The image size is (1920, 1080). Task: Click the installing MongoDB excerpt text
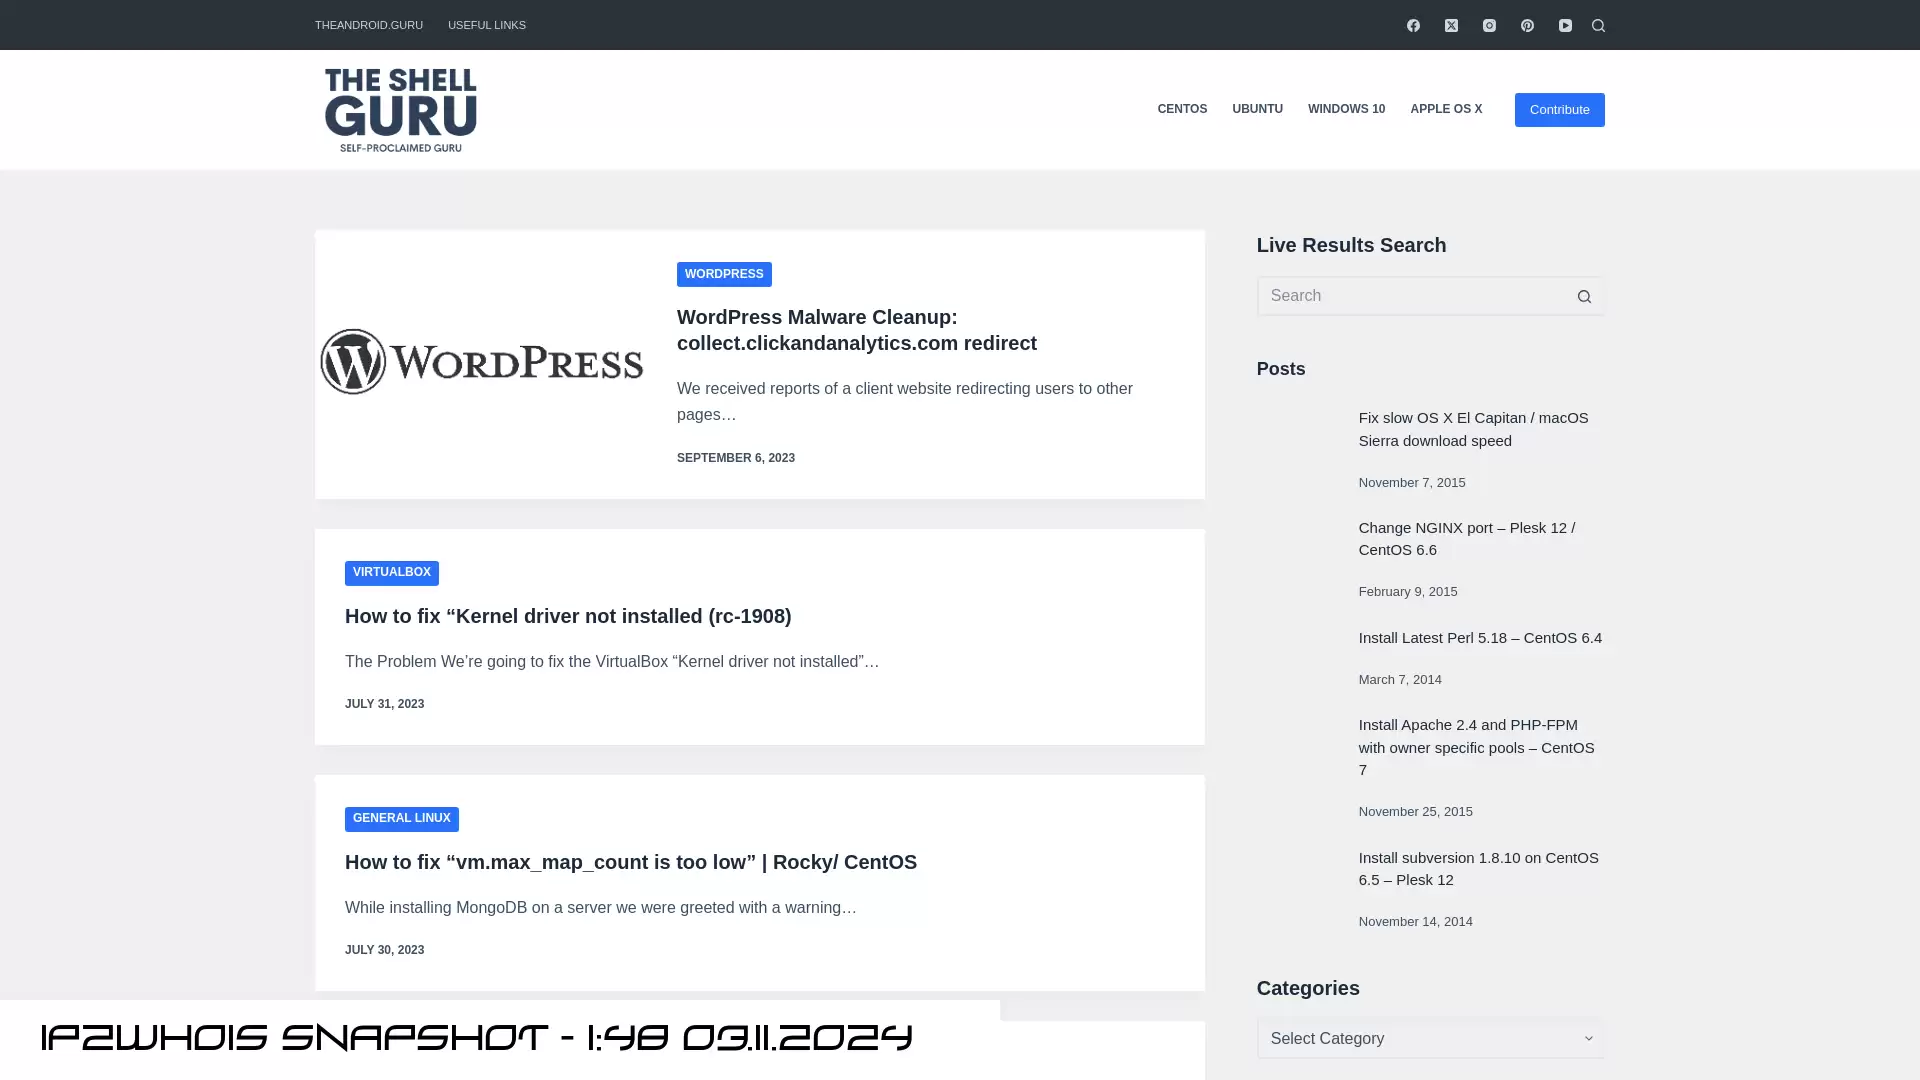coord(601,908)
